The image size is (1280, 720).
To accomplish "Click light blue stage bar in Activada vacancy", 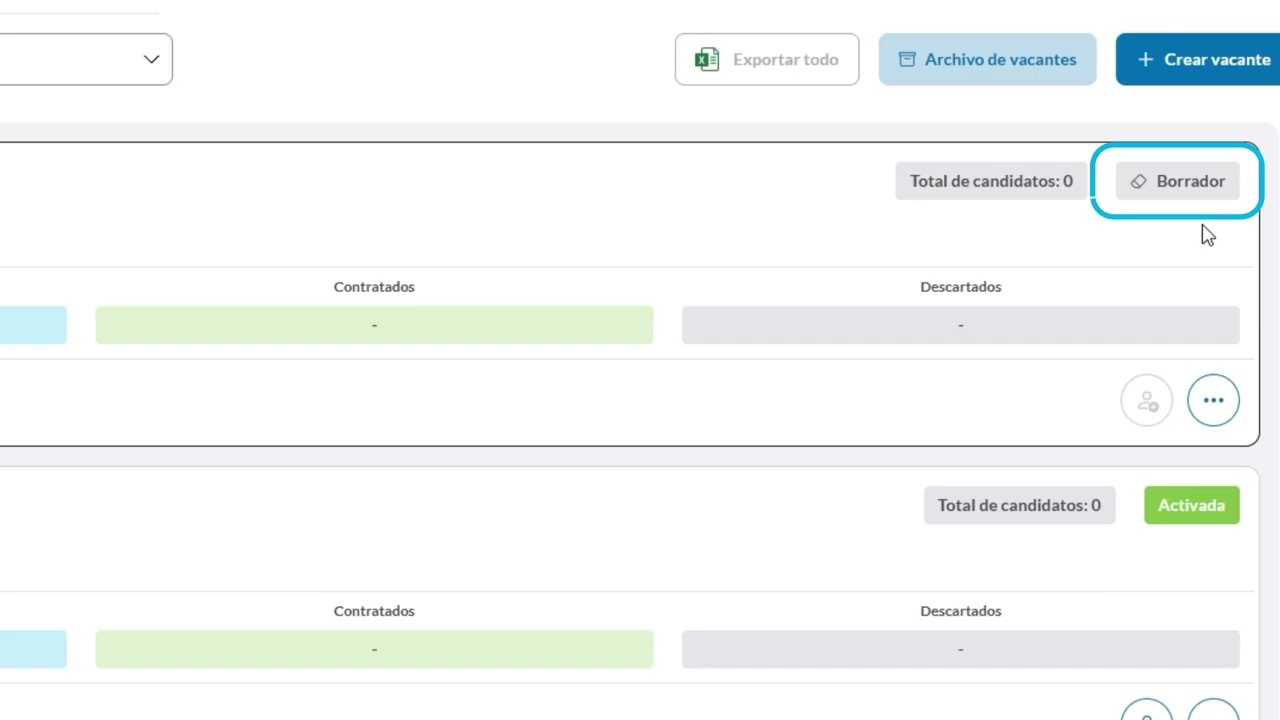I will pyautogui.click(x=32, y=649).
